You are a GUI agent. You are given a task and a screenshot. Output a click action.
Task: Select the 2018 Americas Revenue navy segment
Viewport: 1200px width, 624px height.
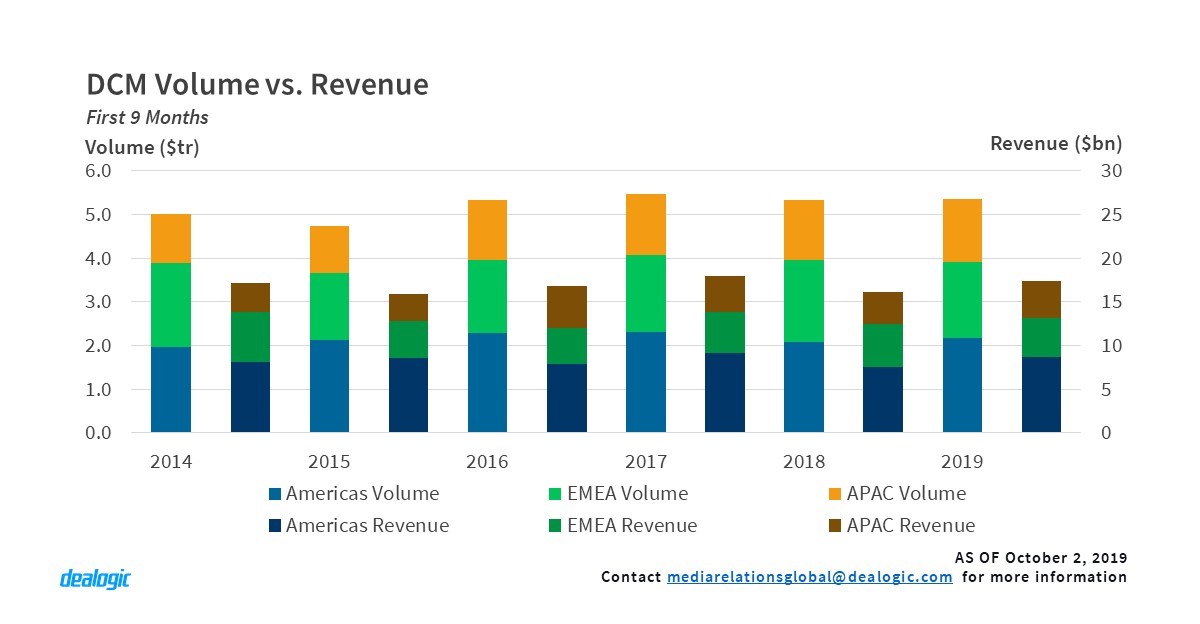[883, 399]
